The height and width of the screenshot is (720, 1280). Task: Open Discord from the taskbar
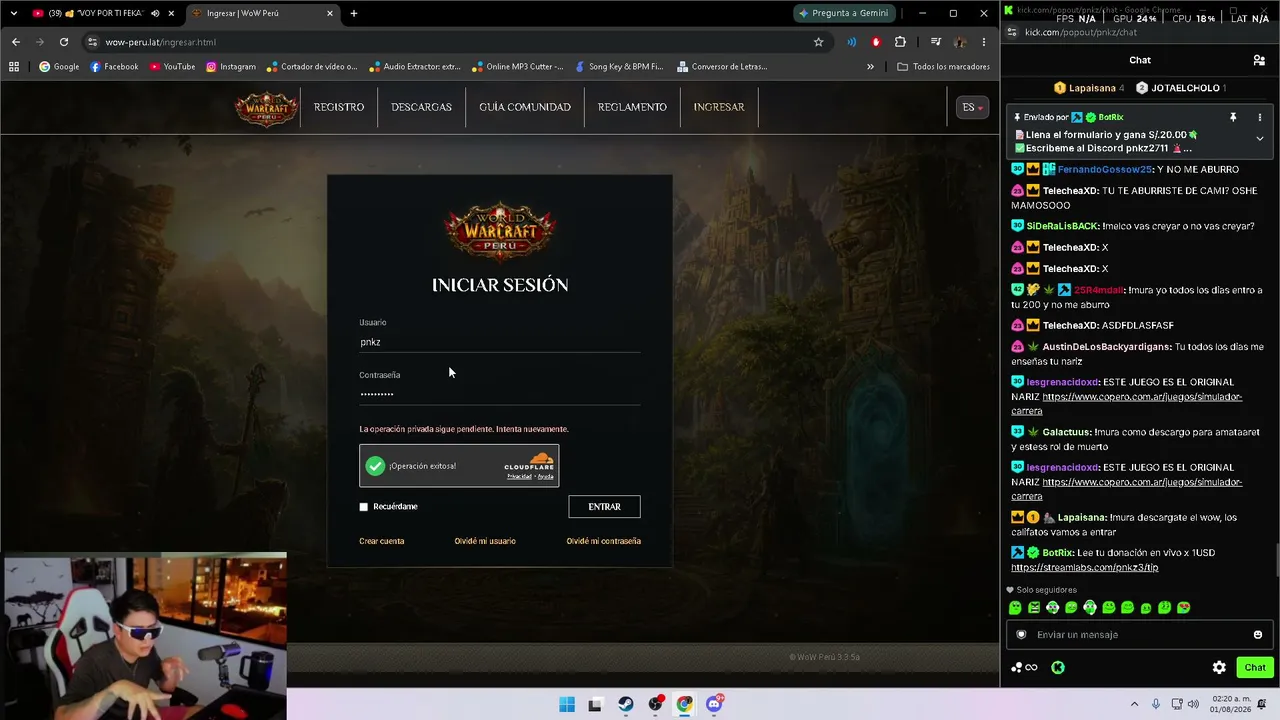[x=714, y=704]
